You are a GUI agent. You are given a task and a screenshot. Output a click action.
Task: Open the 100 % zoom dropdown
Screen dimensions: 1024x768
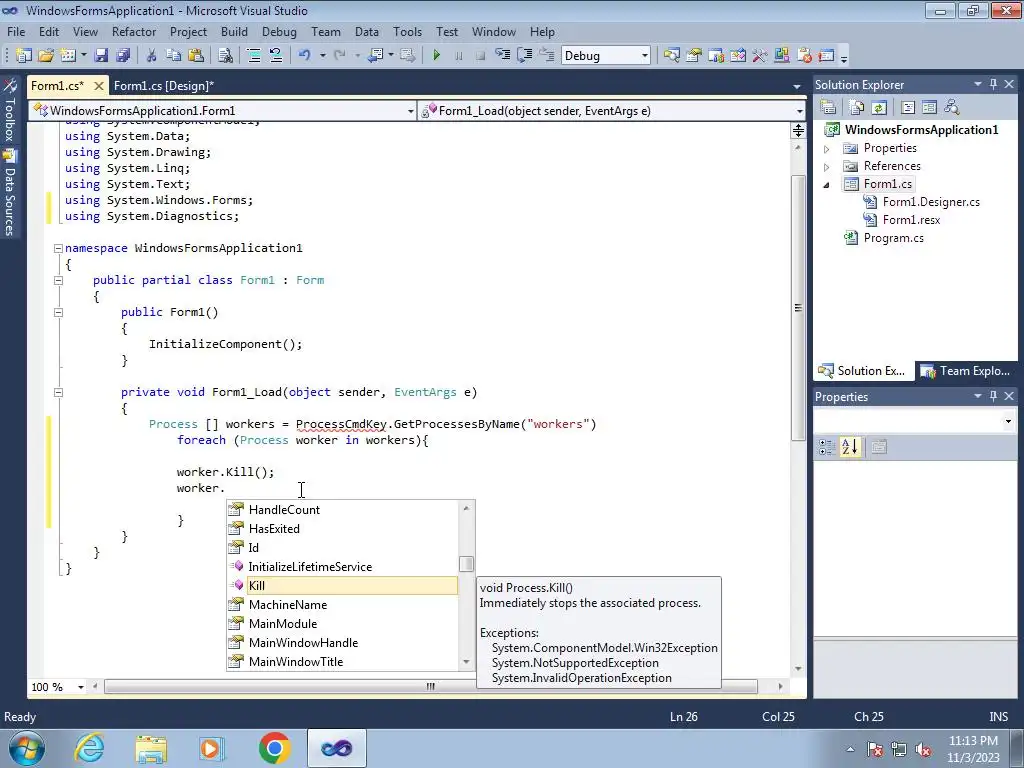(81, 687)
